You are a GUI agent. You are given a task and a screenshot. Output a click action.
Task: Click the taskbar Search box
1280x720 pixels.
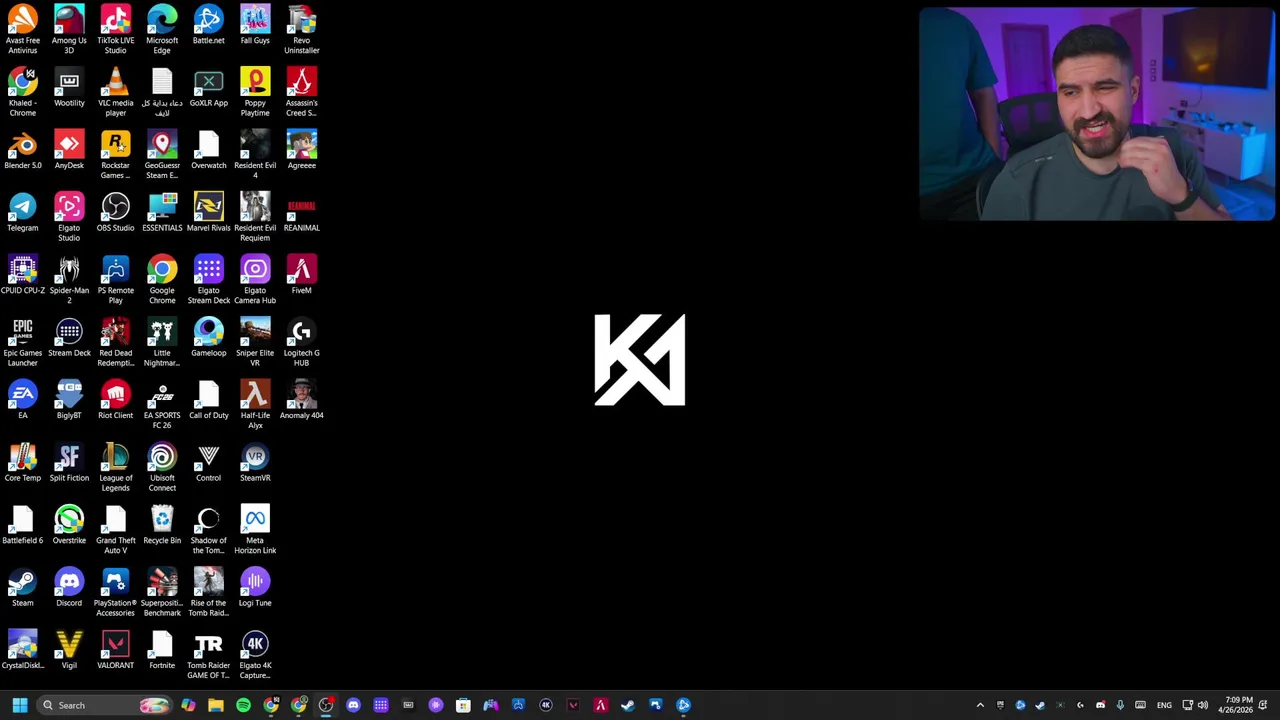103,705
